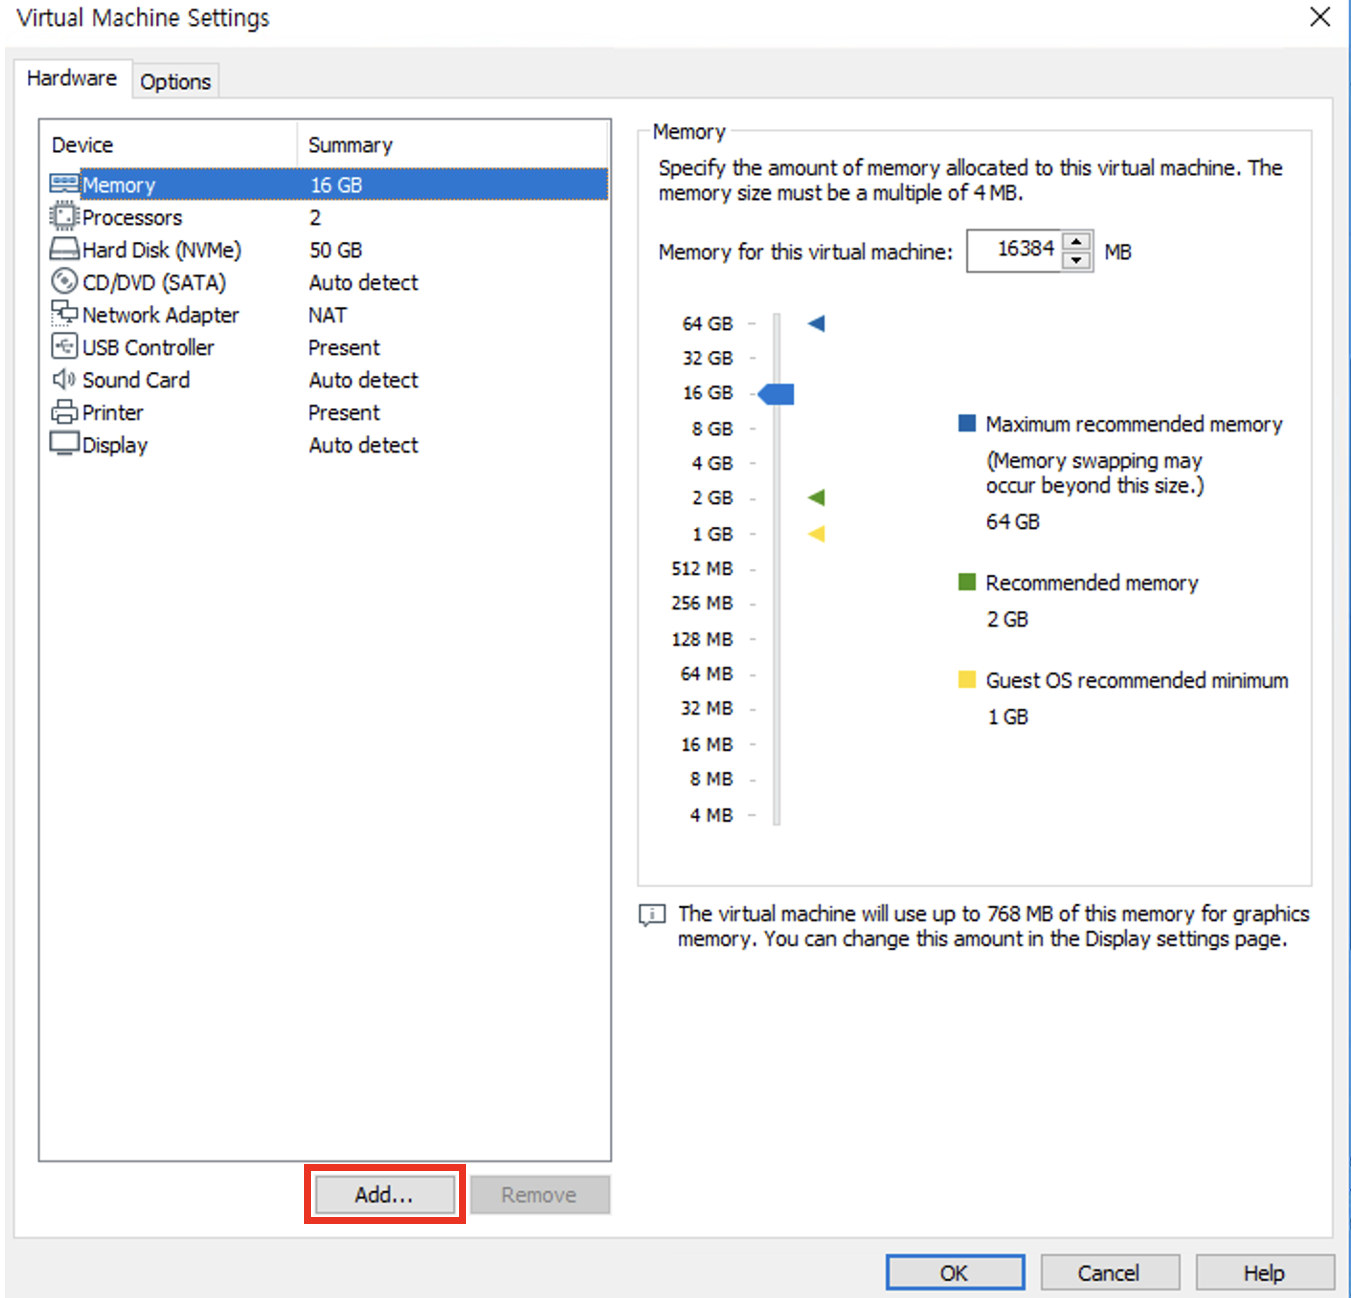Click the green Recommended memory swatch

pyautogui.click(x=967, y=582)
